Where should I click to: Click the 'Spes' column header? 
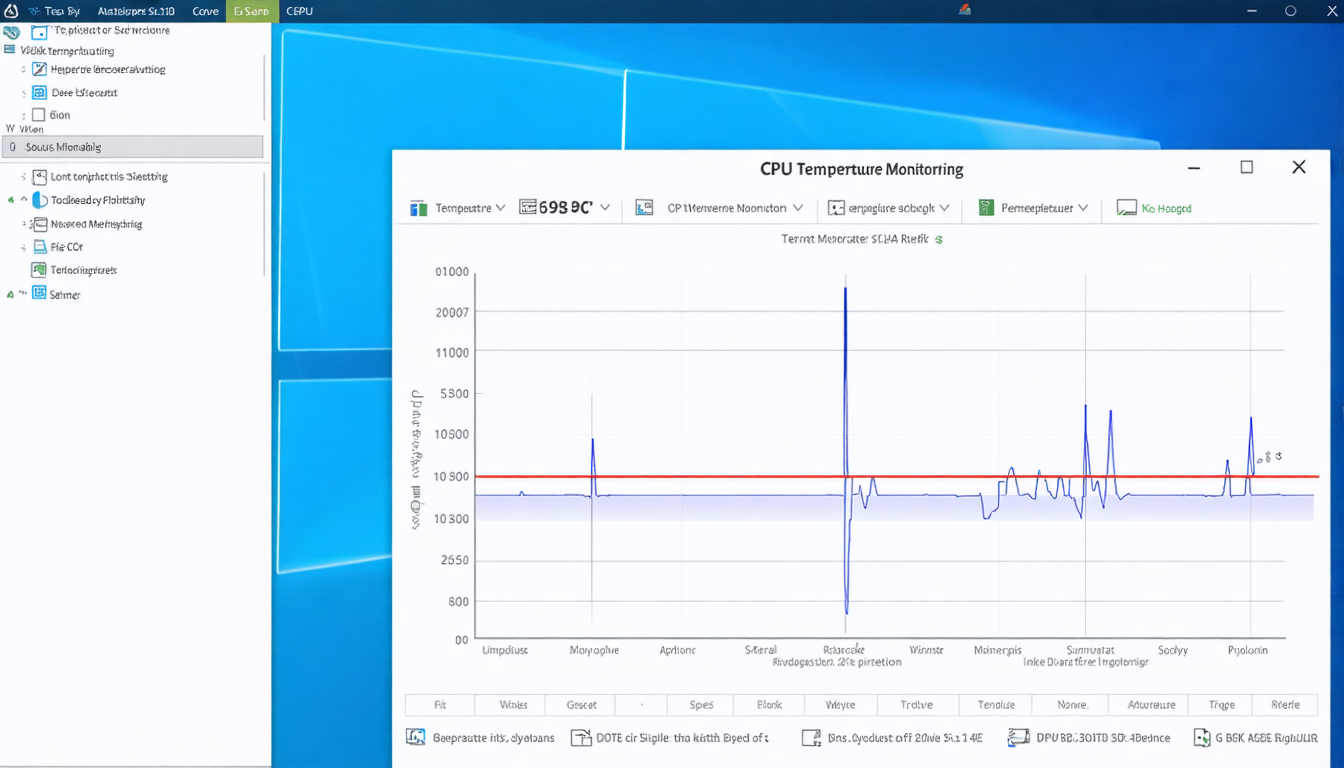[701, 704]
